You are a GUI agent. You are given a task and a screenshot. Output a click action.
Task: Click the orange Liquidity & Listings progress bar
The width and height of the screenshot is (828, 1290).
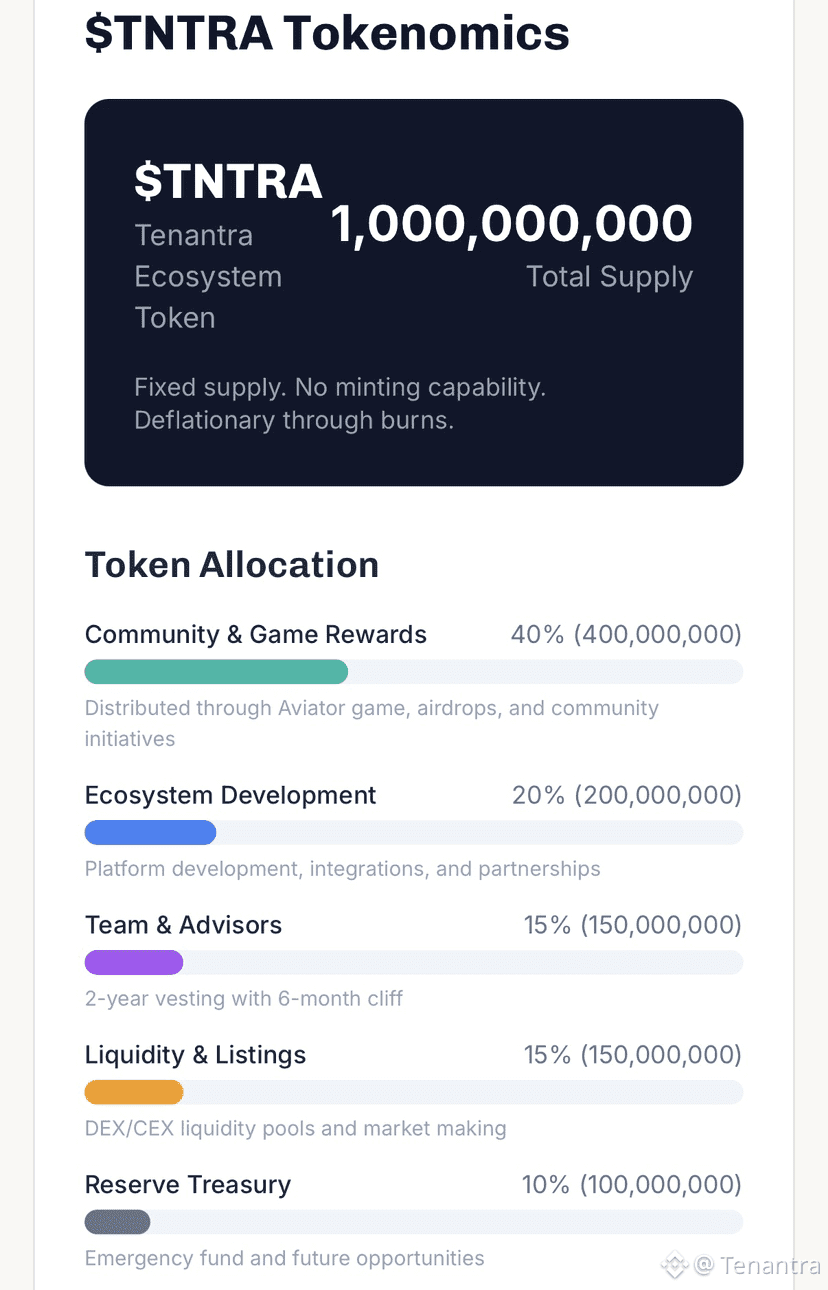point(134,1092)
